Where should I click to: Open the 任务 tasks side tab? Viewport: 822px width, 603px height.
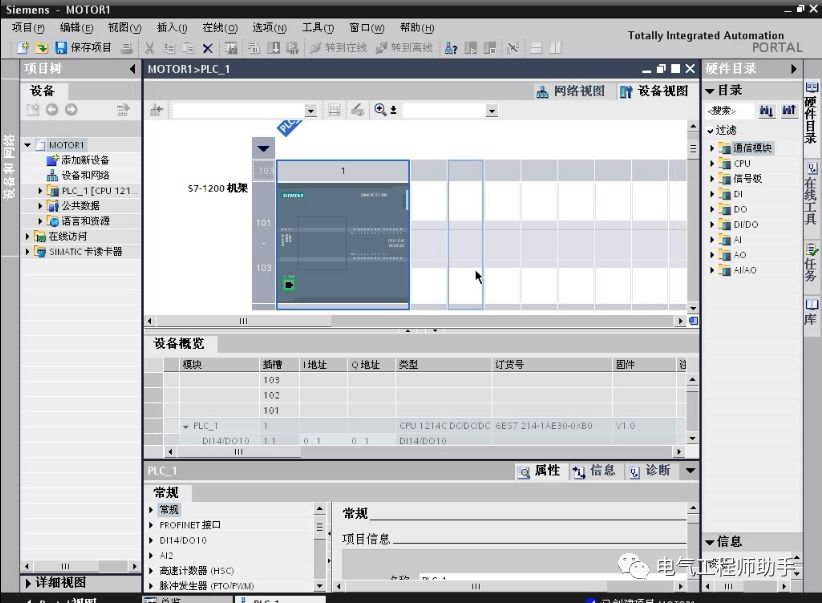pyautogui.click(x=811, y=263)
